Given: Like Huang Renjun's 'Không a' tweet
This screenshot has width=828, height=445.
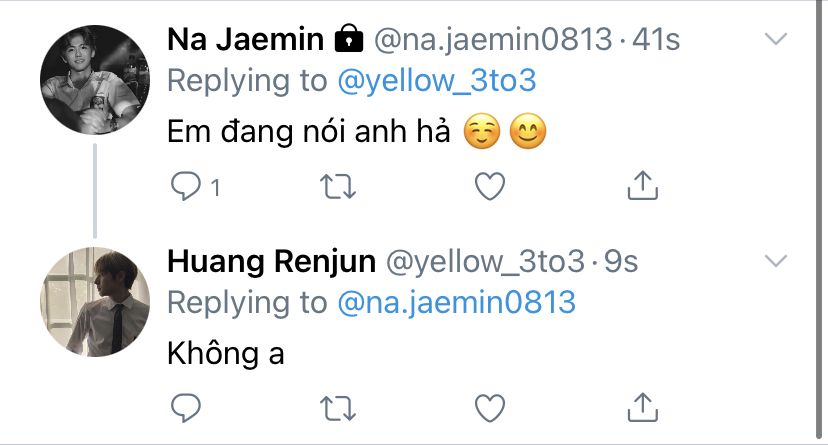Looking at the screenshot, I should click(488, 408).
